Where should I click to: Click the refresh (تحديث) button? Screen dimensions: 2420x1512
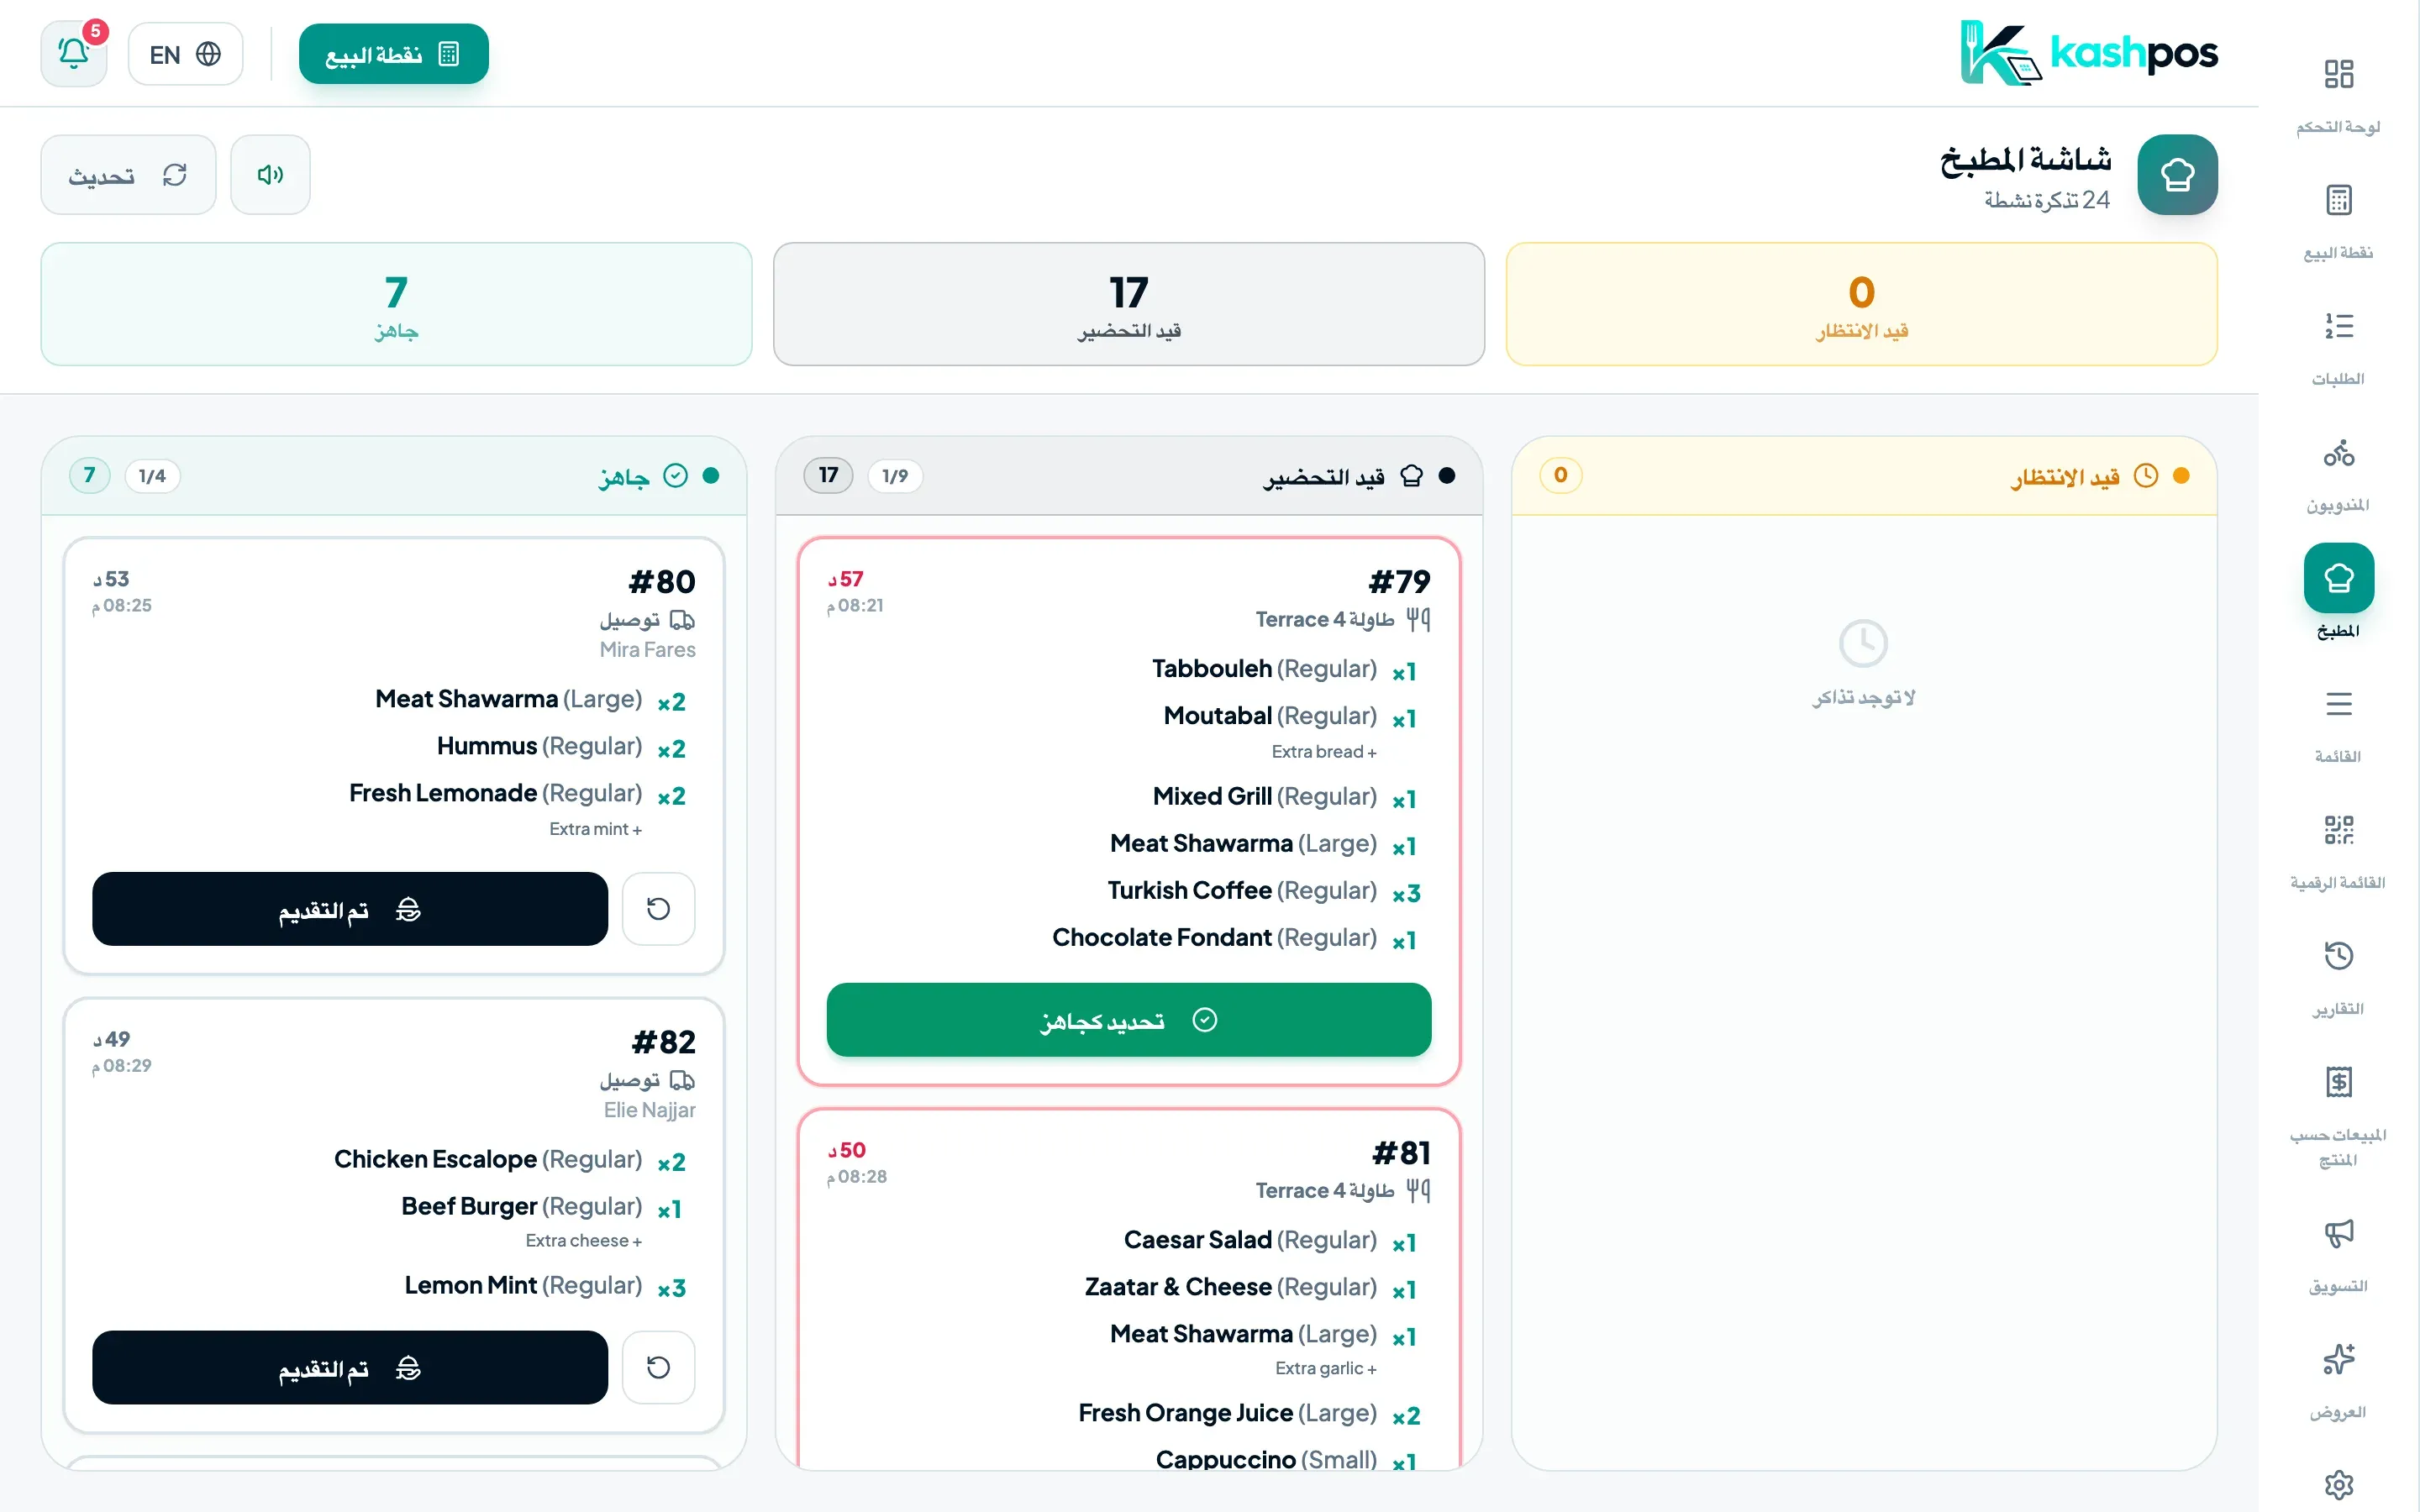pos(128,175)
